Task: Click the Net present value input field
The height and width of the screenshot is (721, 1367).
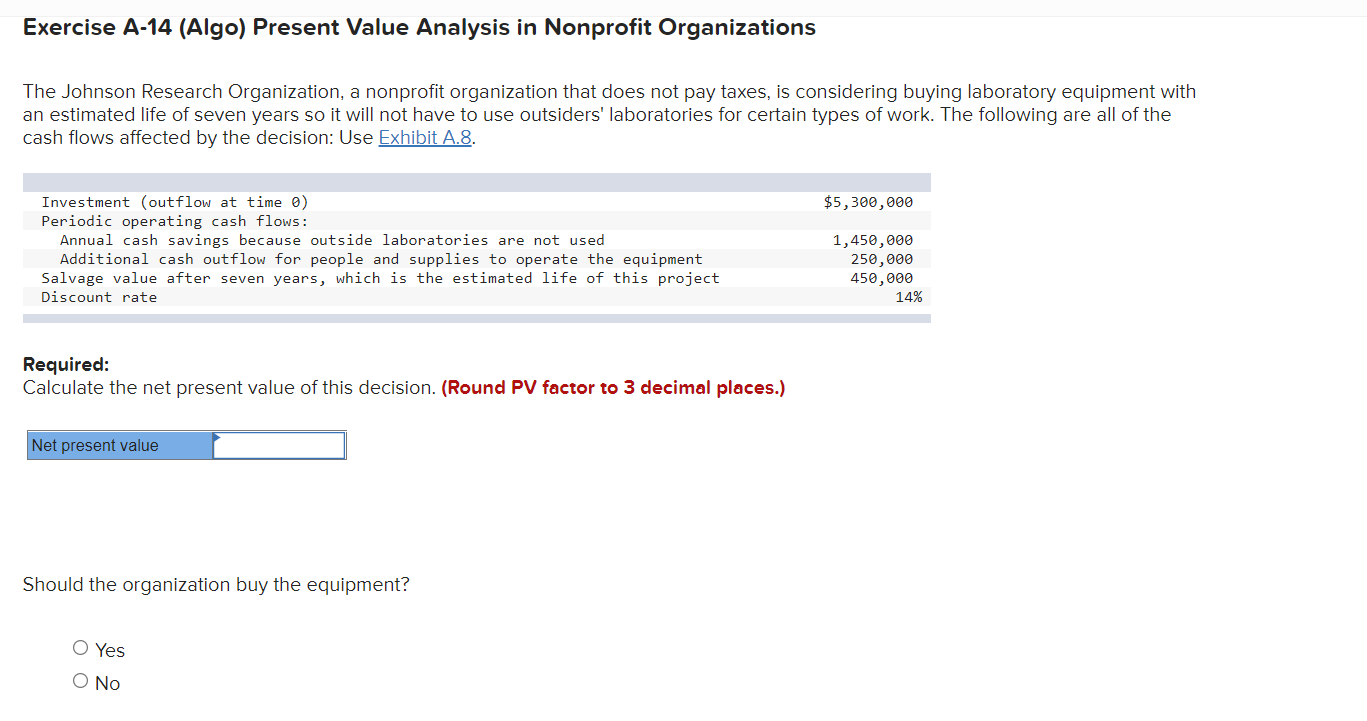Action: pos(278,445)
